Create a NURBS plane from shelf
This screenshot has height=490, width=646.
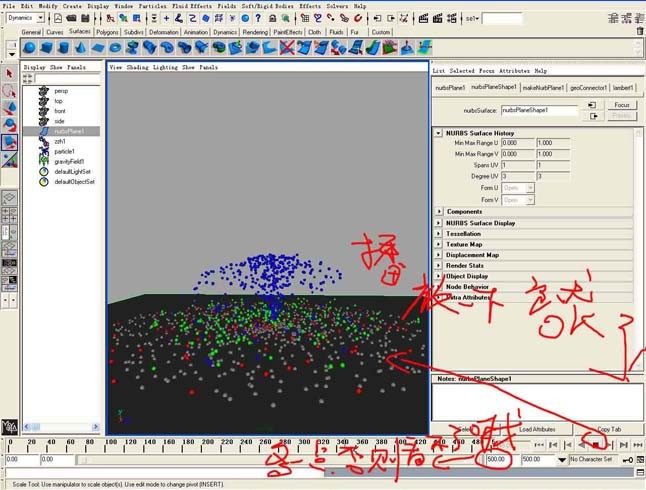(98, 48)
